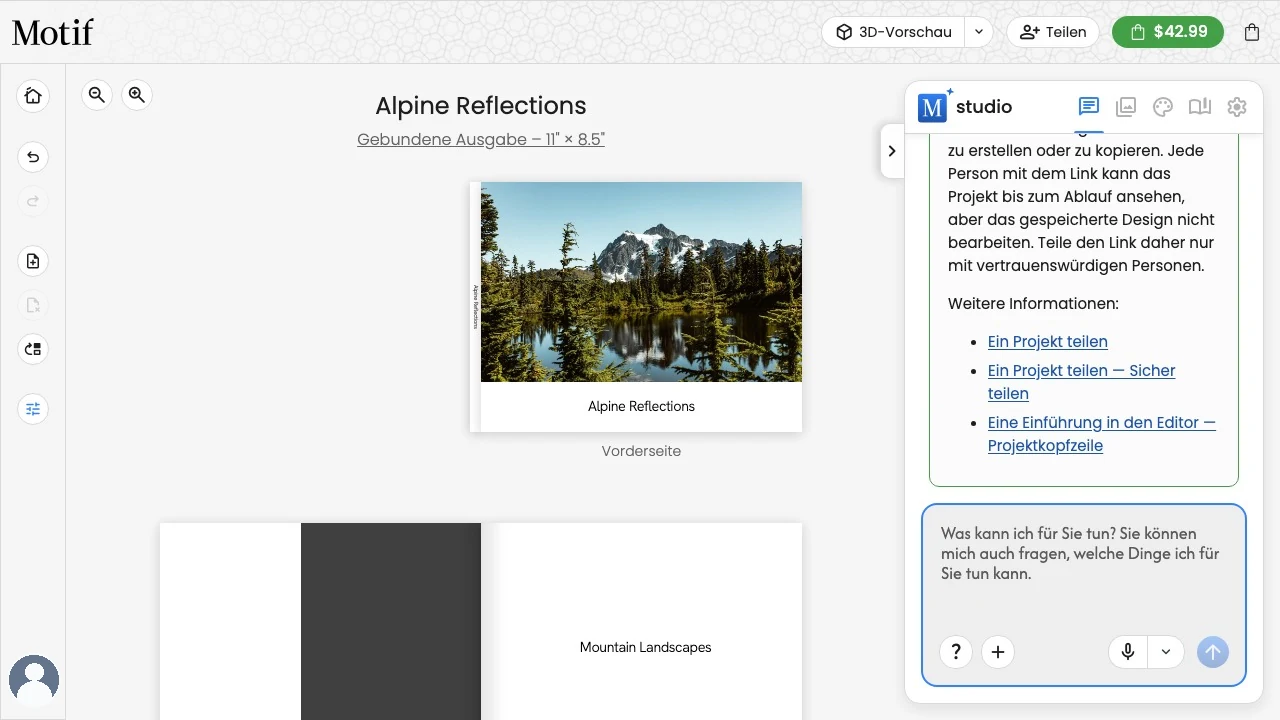Viewport: 1280px width, 720px height.
Task: Open the shopping bag cart icon
Action: click(1252, 32)
